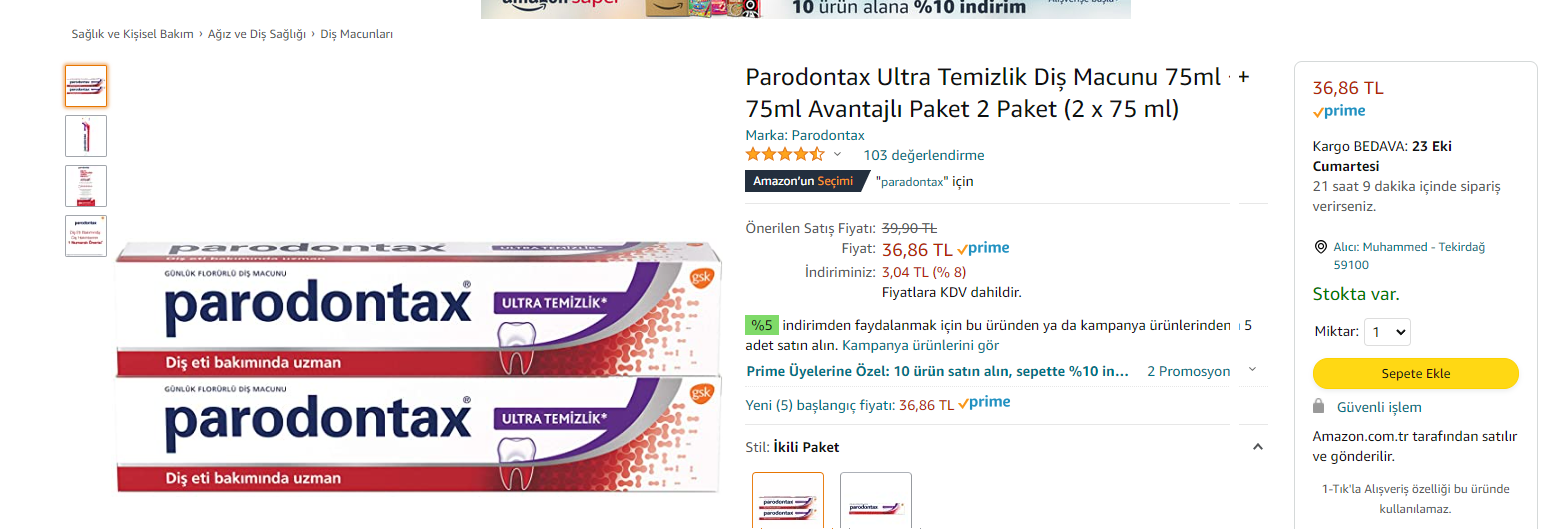The width and height of the screenshot is (1568, 529).
Task: Open Marka: Parodontax brand link
Action: 805,135
